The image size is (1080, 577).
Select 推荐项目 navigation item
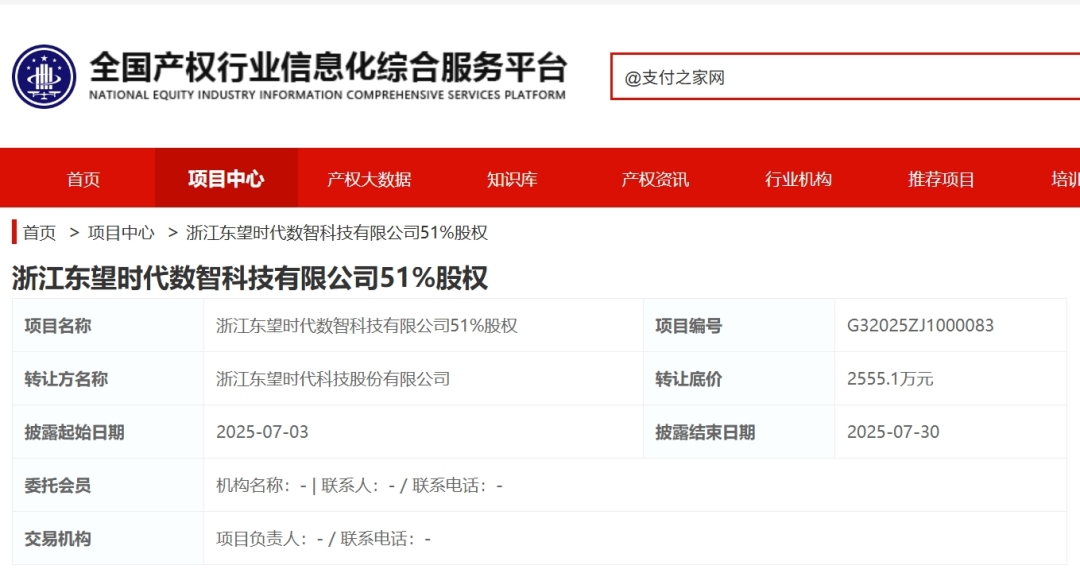click(x=941, y=179)
